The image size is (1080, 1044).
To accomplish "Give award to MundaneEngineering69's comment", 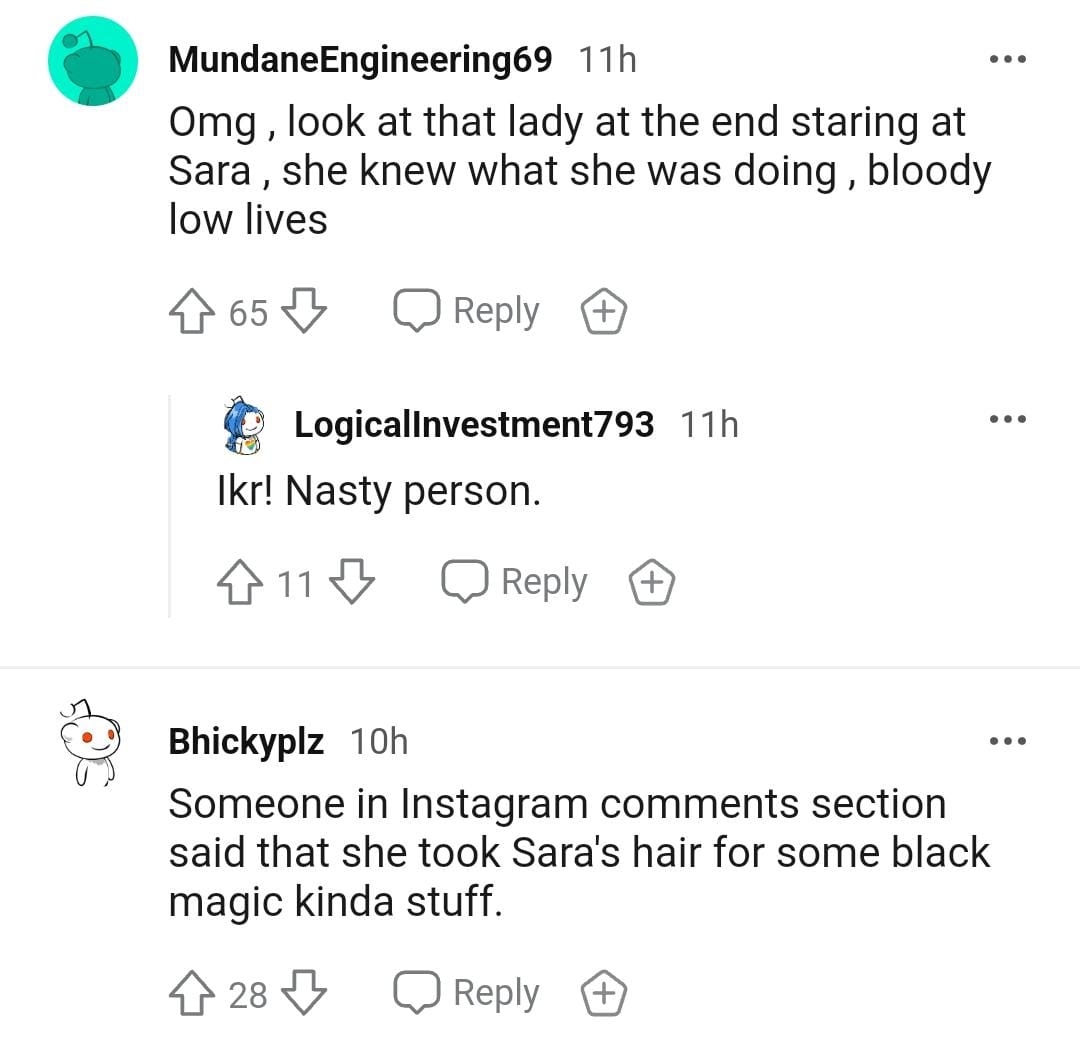I will coord(604,312).
